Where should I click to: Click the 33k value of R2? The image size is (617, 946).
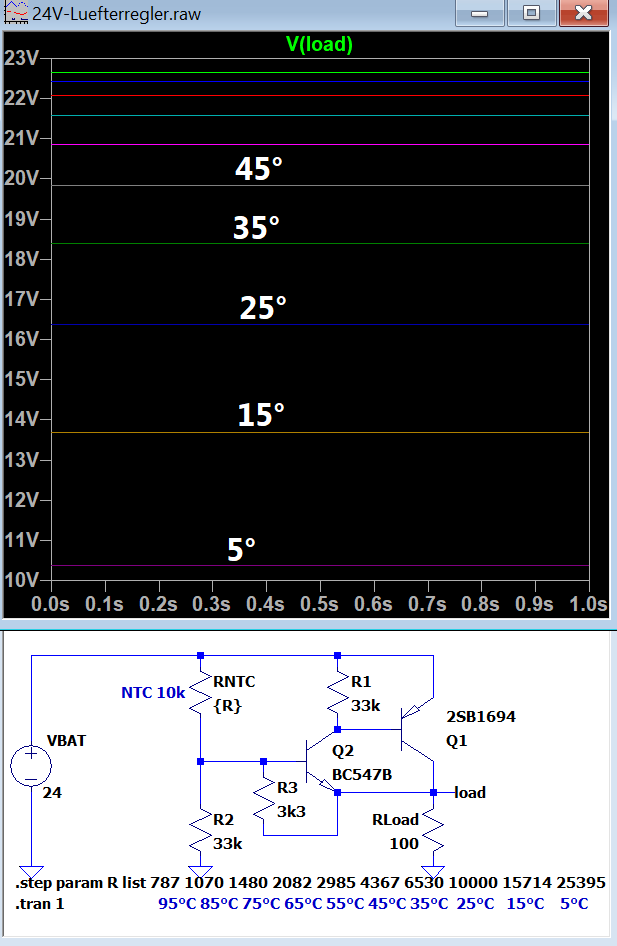(x=228, y=843)
